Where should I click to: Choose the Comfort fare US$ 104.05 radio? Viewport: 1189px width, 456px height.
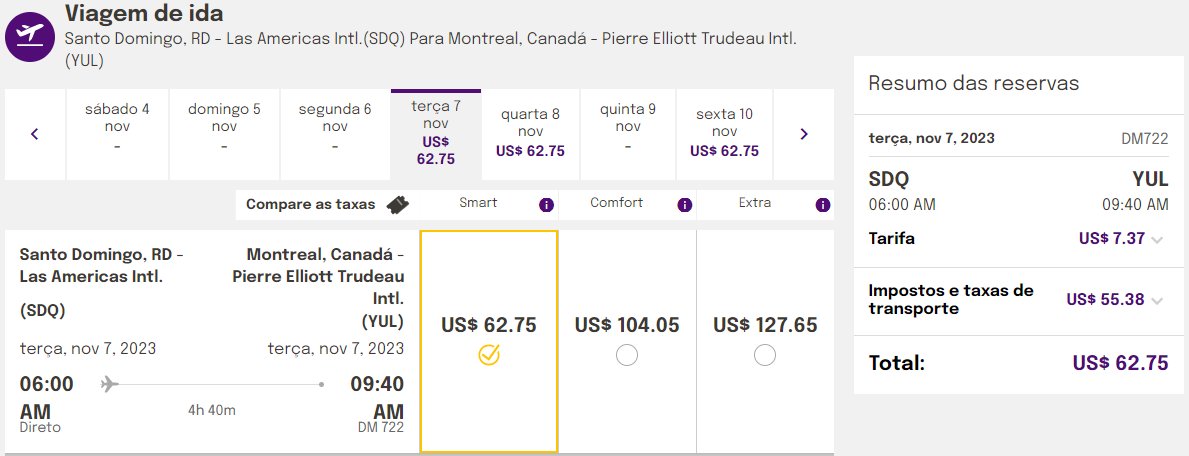pos(627,354)
